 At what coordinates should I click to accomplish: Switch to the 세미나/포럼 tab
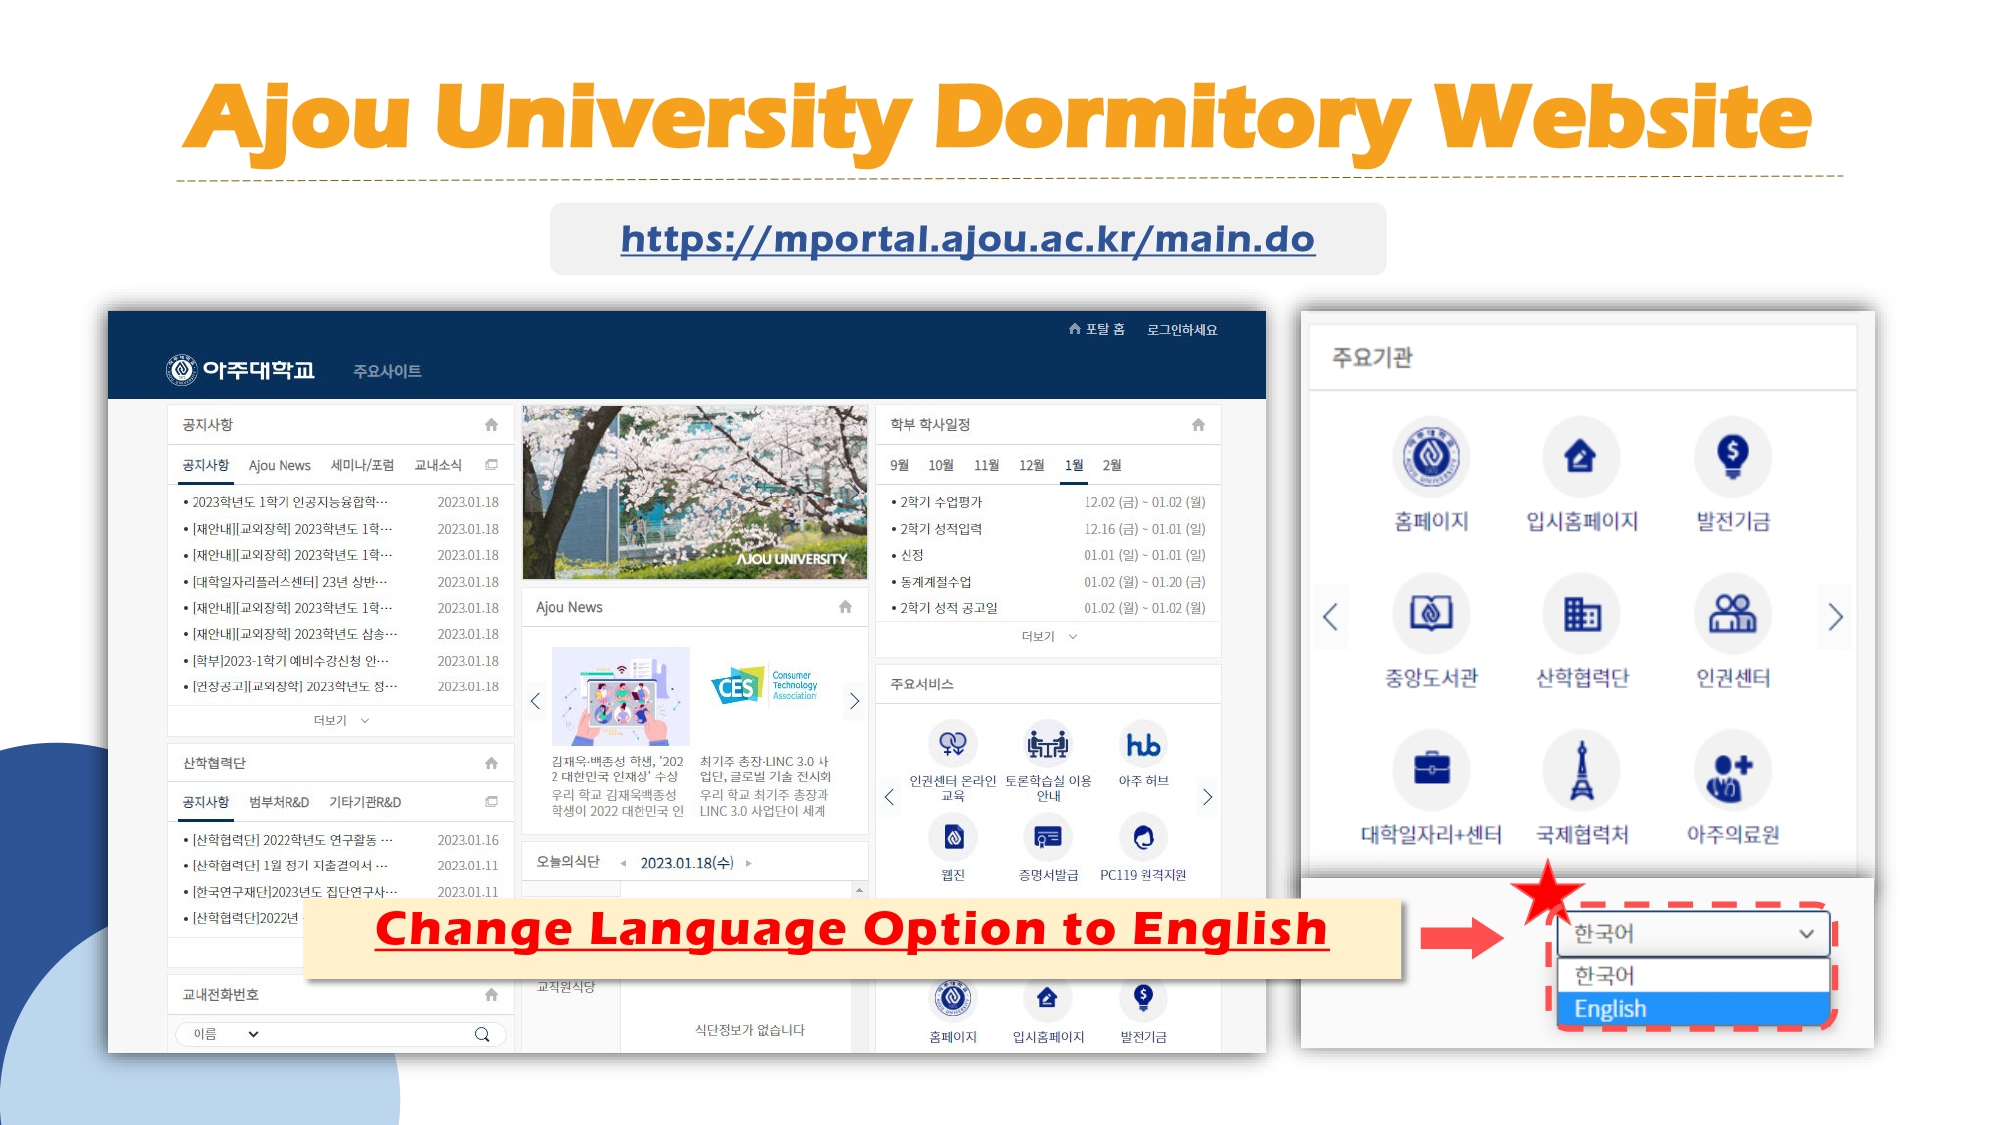click(x=362, y=465)
